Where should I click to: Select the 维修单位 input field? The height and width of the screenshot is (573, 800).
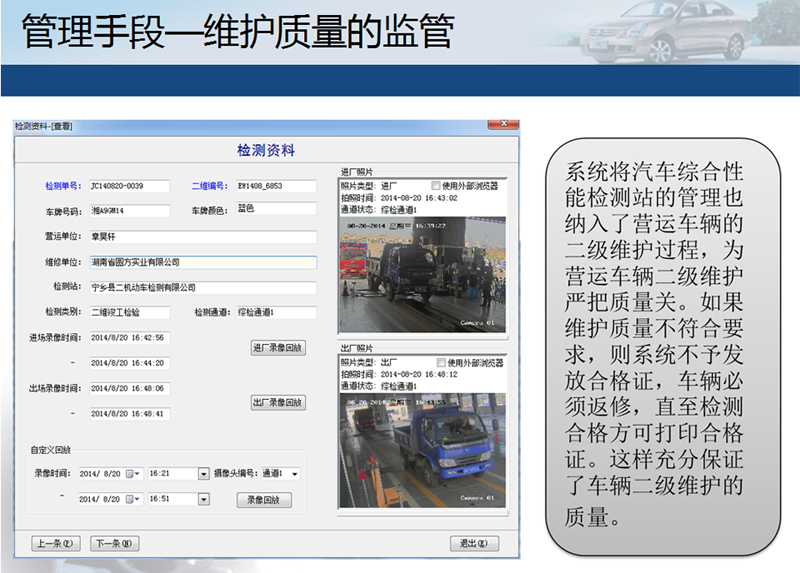click(202, 262)
